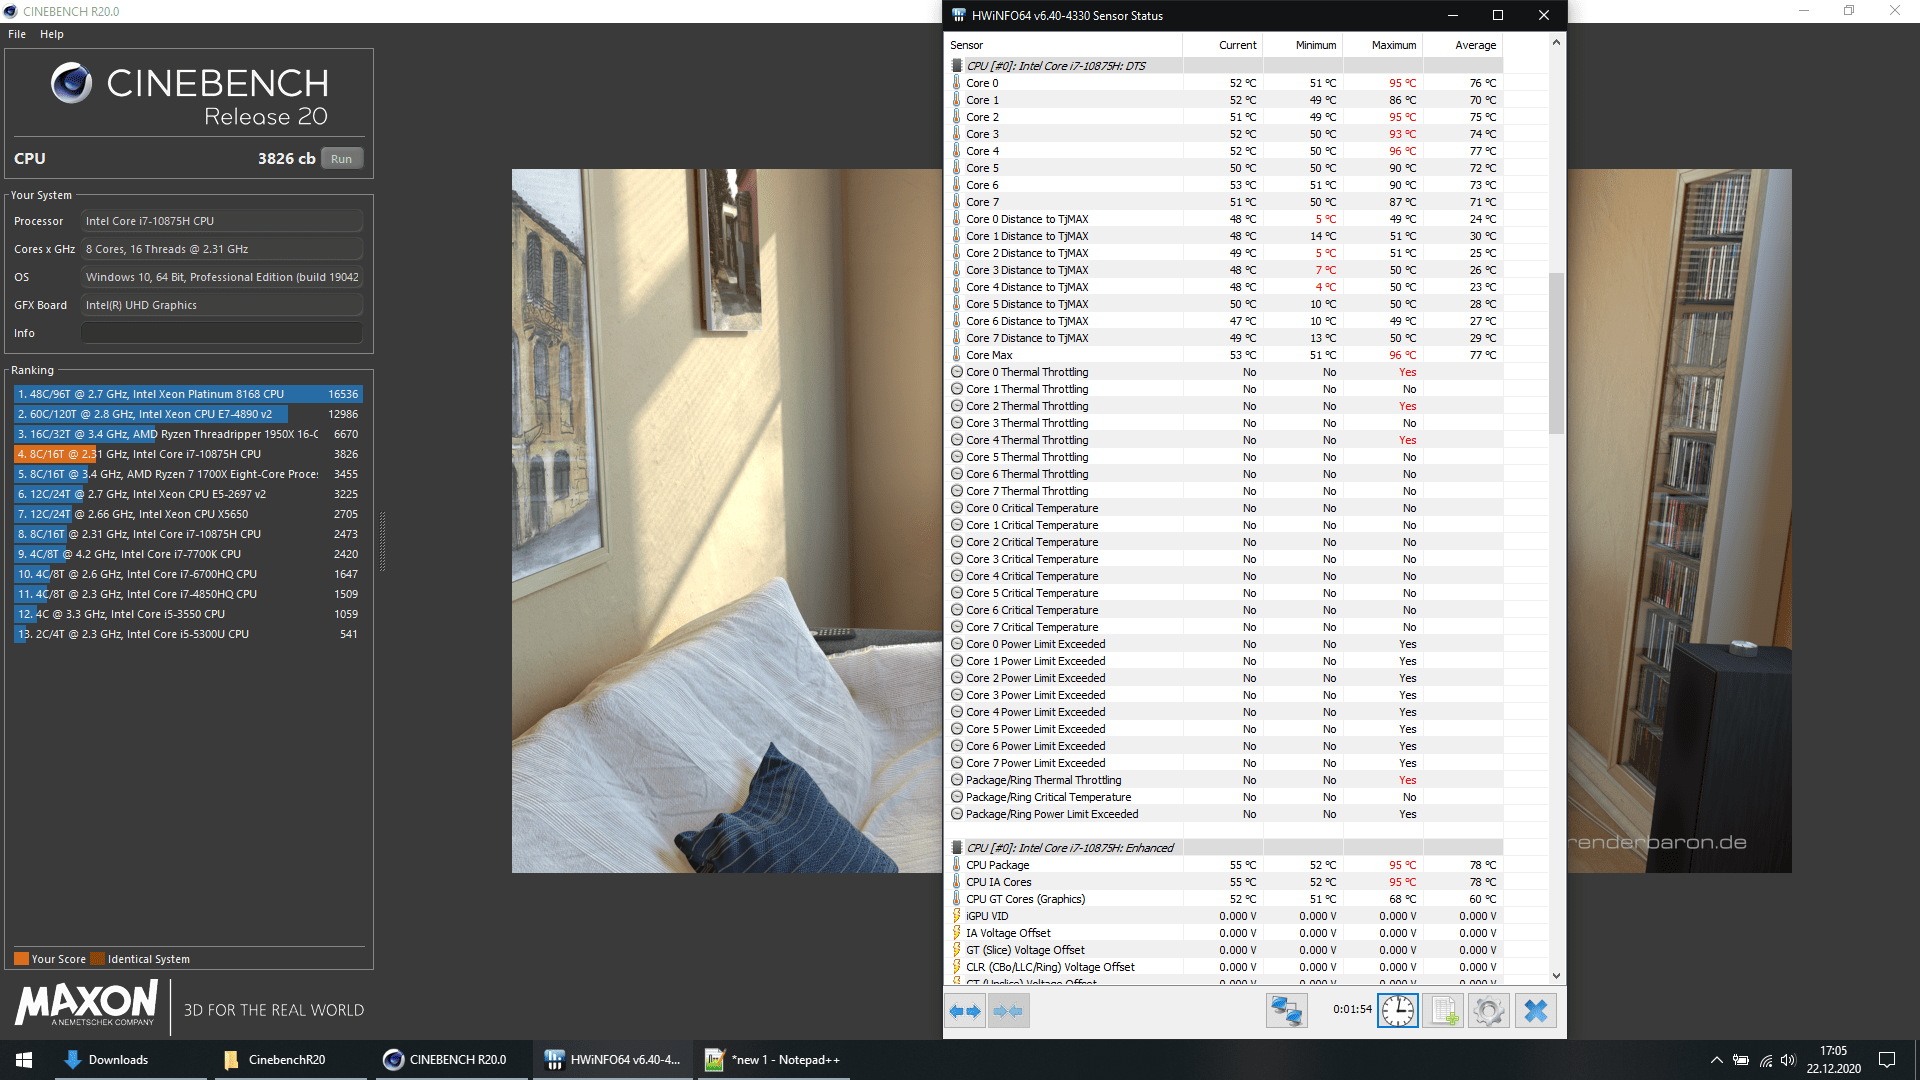Viewport: 1920px width, 1080px height.
Task: Click the Your Score orange legend swatch
Action: [x=21, y=959]
